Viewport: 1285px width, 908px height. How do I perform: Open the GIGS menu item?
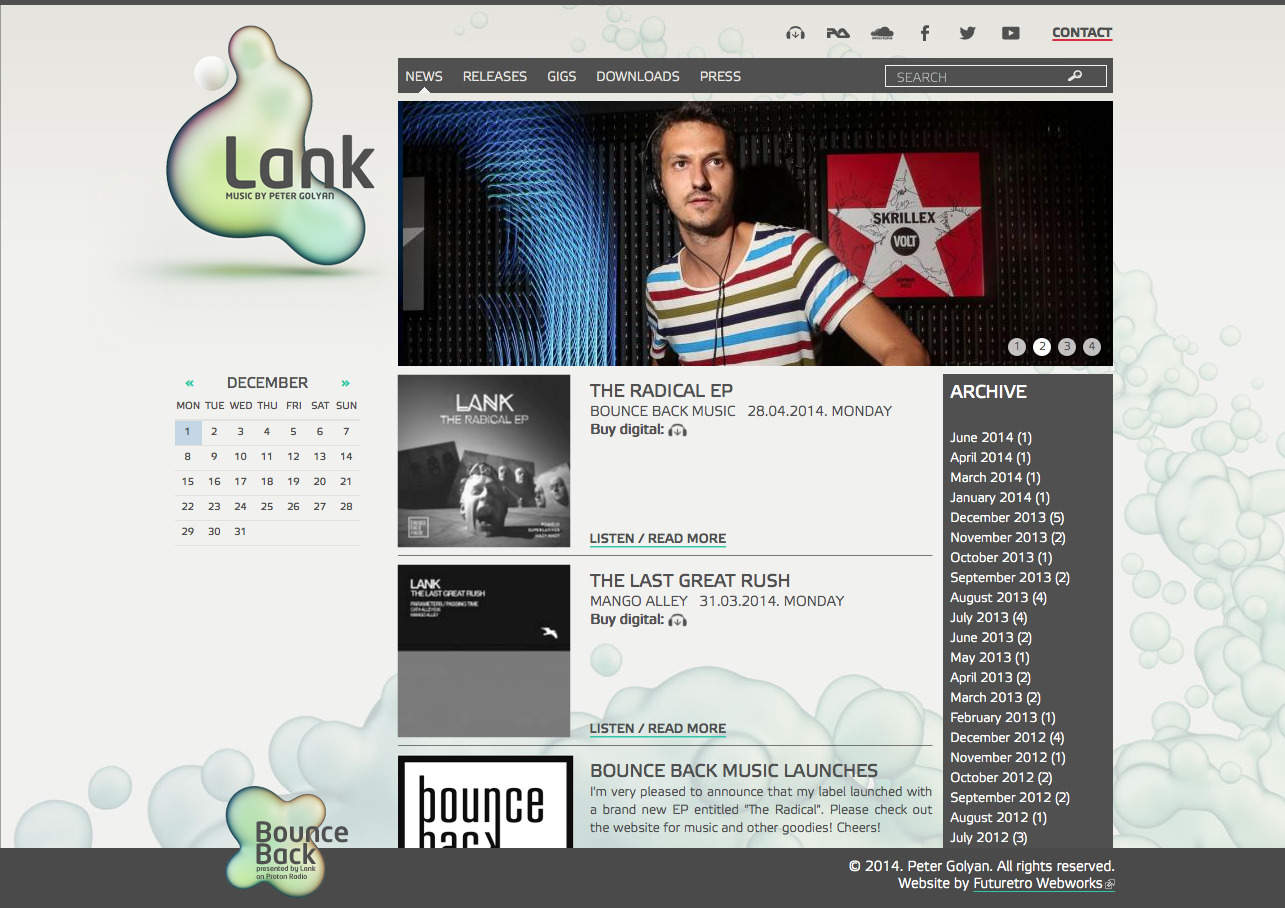pyautogui.click(x=561, y=76)
